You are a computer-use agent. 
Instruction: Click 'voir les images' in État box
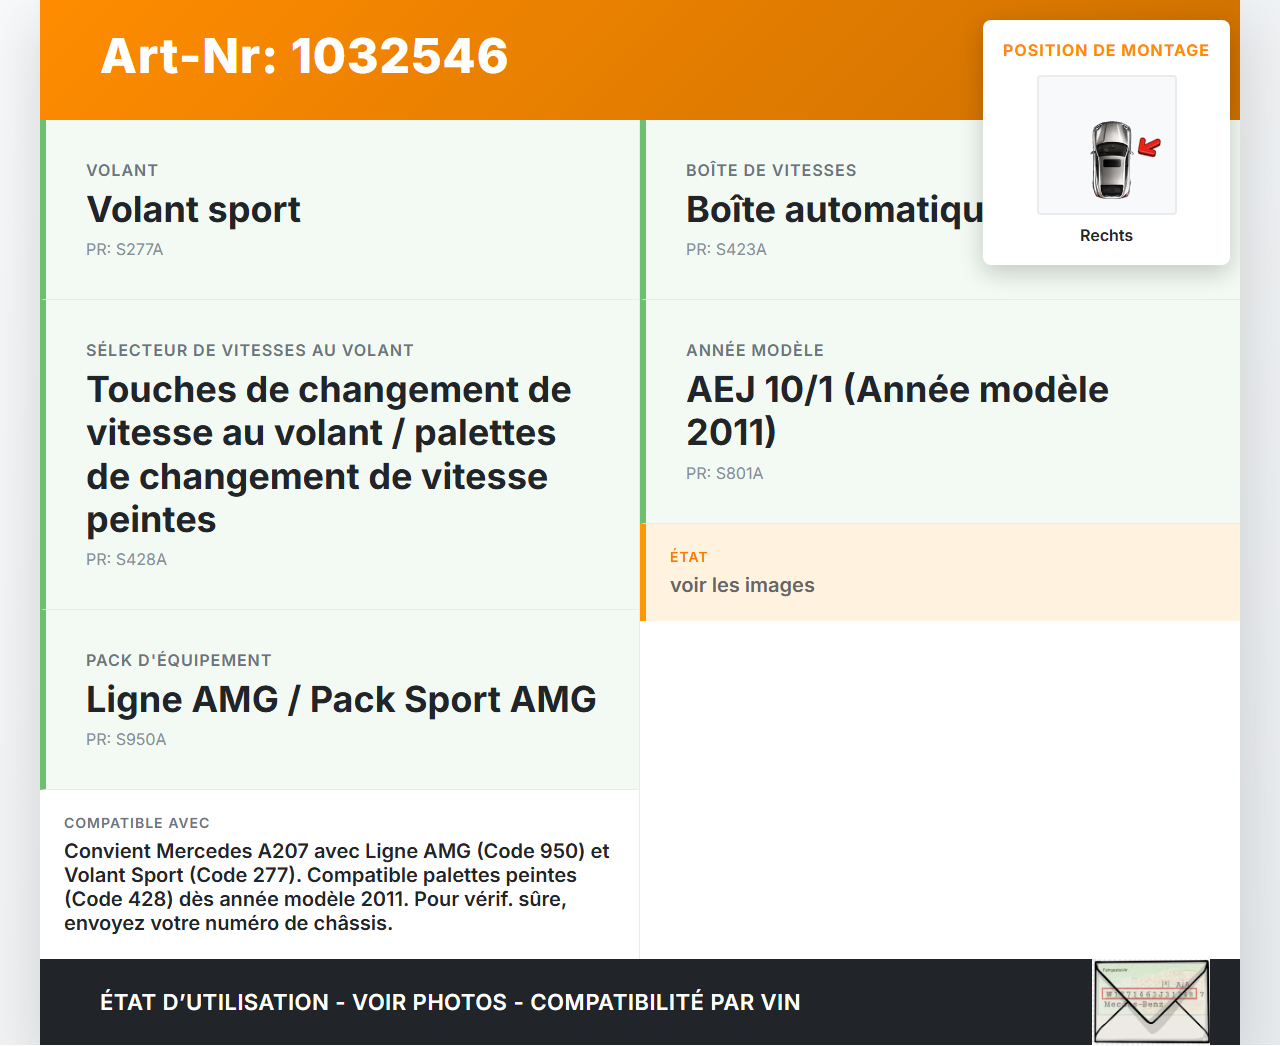(x=742, y=586)
